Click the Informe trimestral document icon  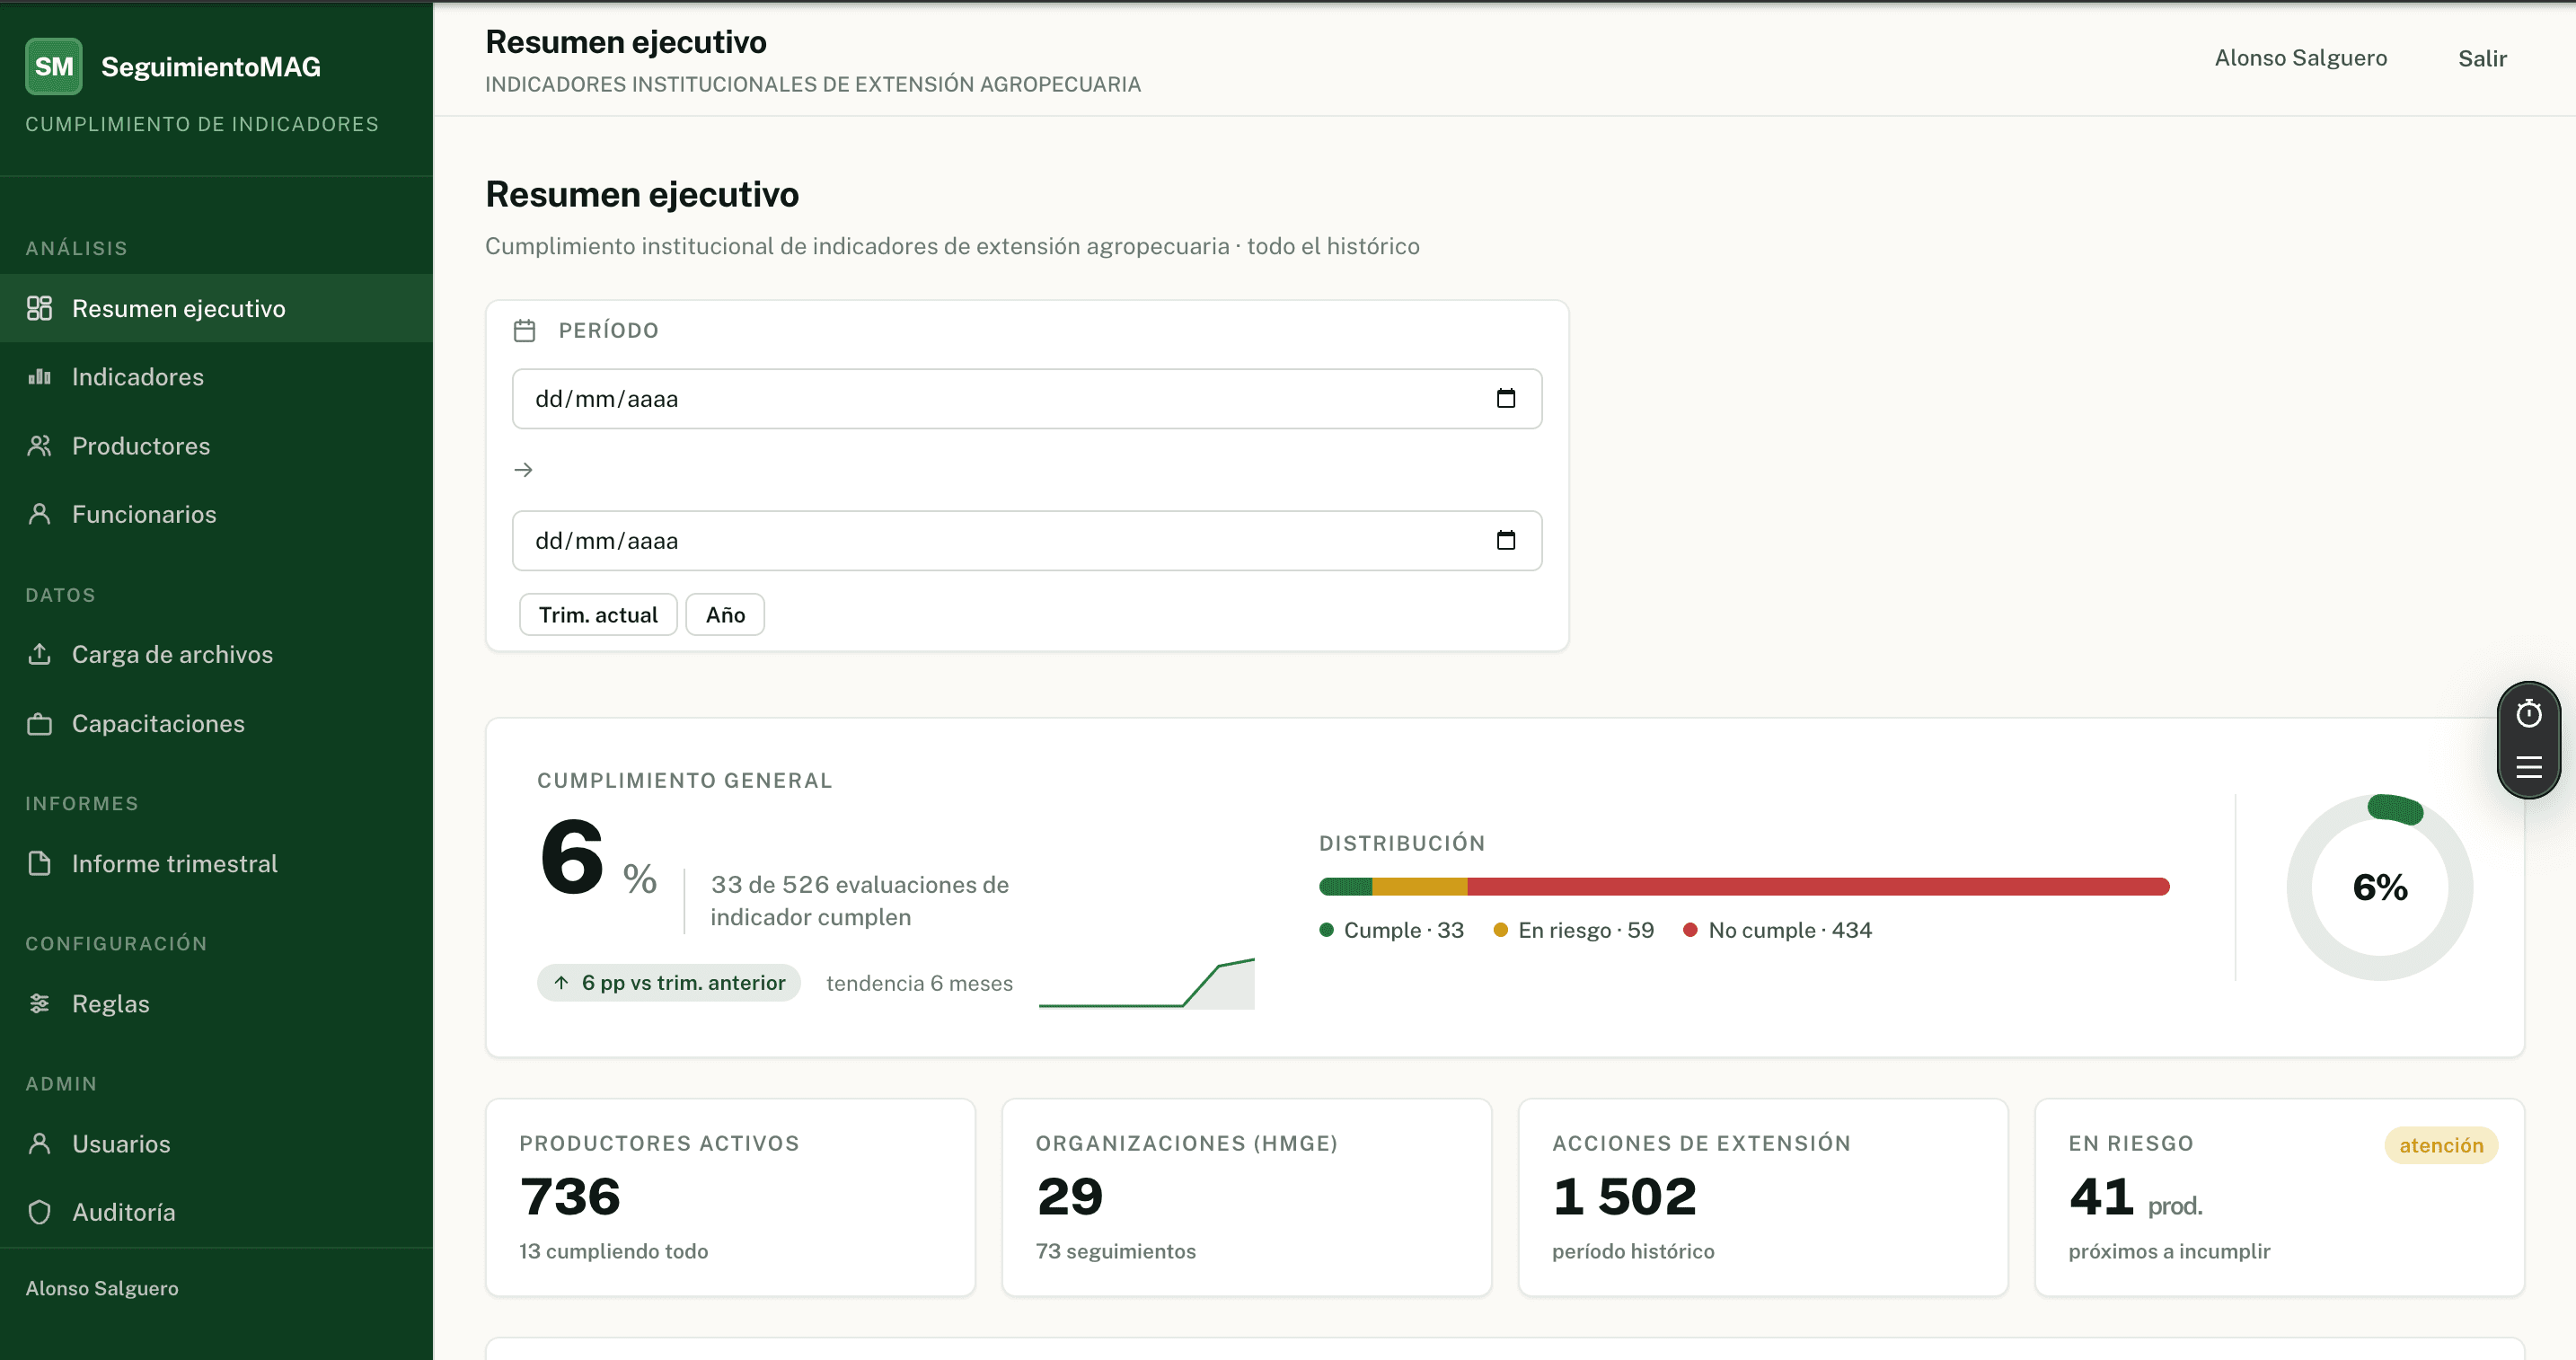pyautogui.click(x=39, y=863)
